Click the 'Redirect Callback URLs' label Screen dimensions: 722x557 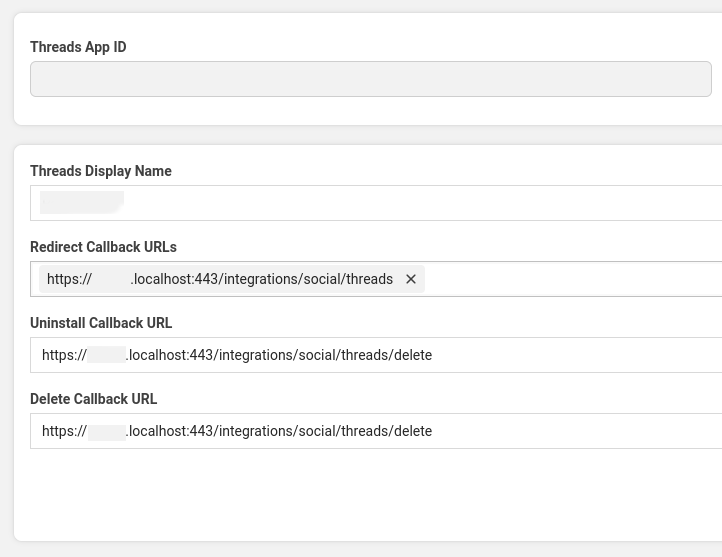pos(104,247)
